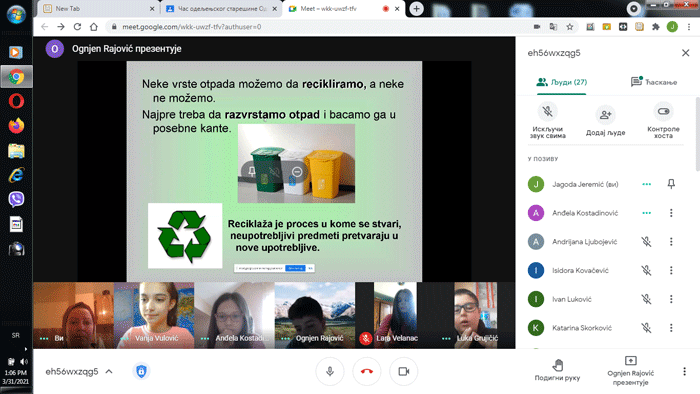
Task: Mute Isidora Kovačević's microphone icon
Action: click(x=646, y=270)
